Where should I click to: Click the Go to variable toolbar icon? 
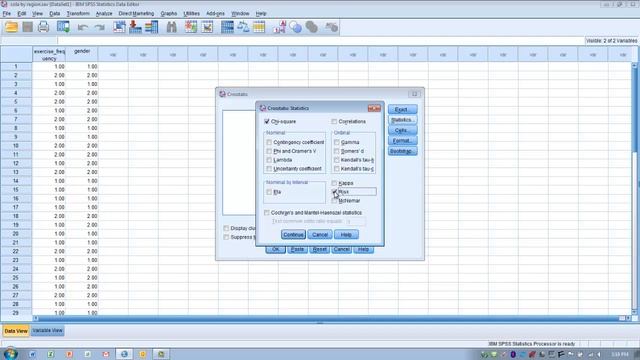click(135, 27)
